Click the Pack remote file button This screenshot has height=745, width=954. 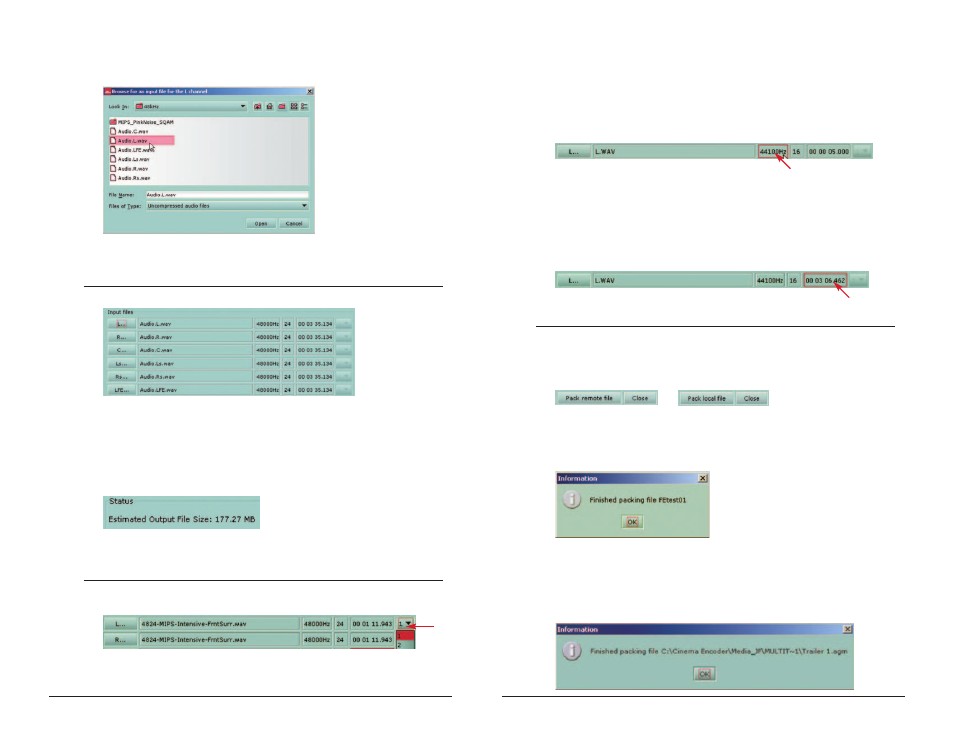tap(589, 398)
